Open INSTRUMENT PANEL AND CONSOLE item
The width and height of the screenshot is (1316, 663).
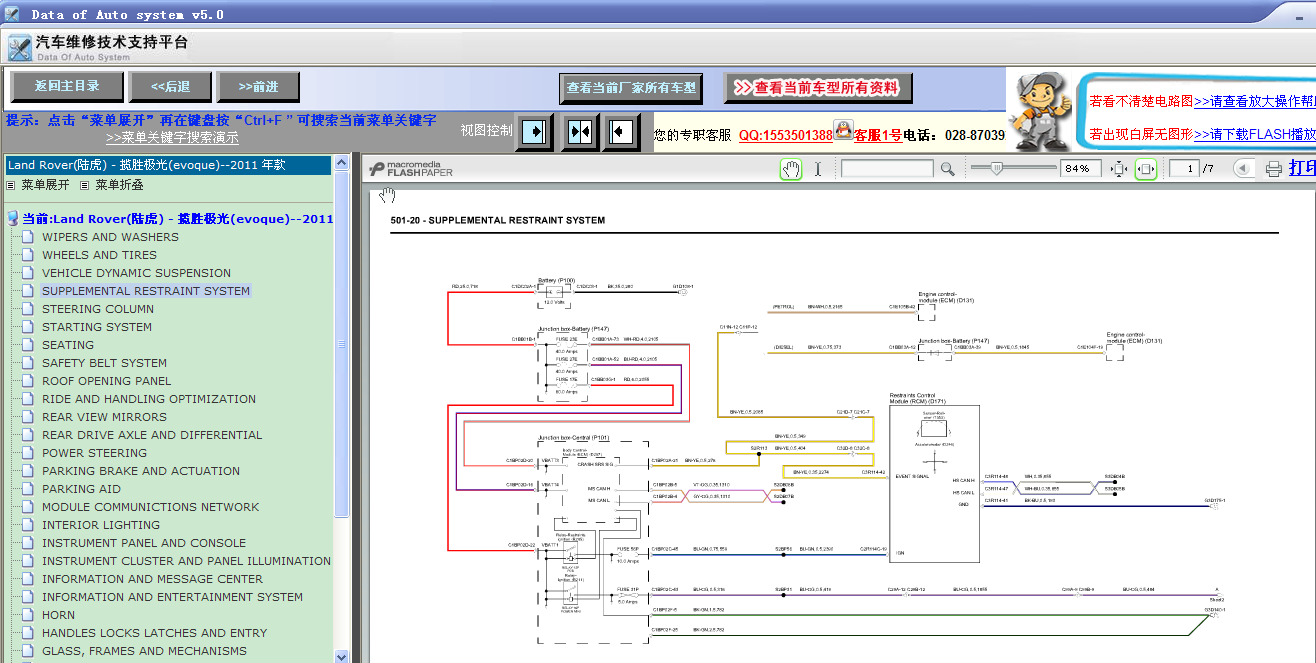[x=144, y=543]
